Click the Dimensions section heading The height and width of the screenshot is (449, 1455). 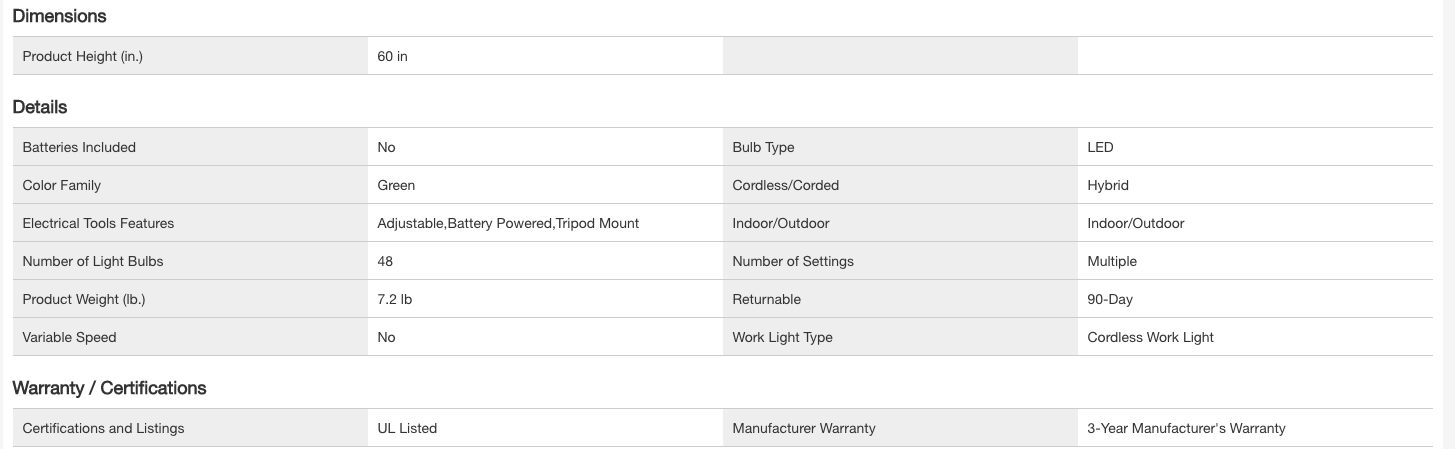(59, 16)
